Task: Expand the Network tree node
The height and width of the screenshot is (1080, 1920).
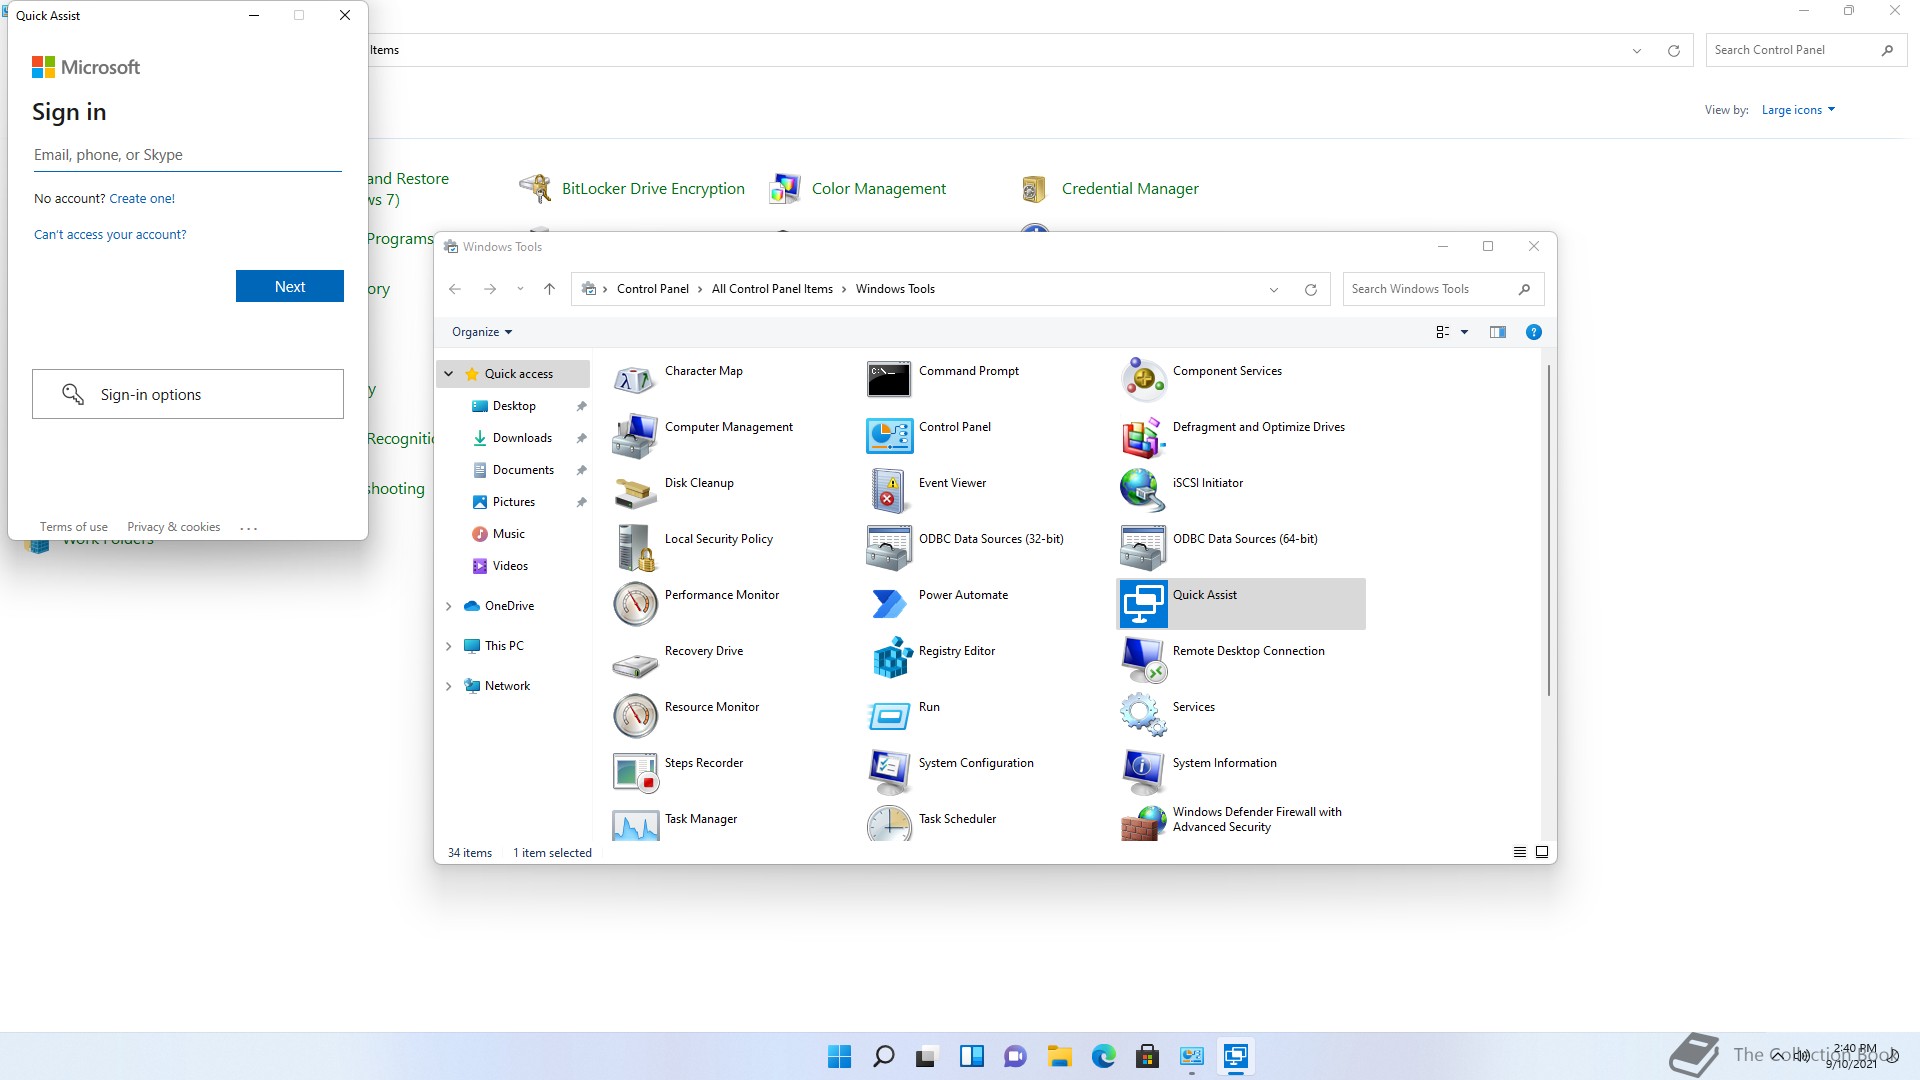Action: click(x=448, y=686)
